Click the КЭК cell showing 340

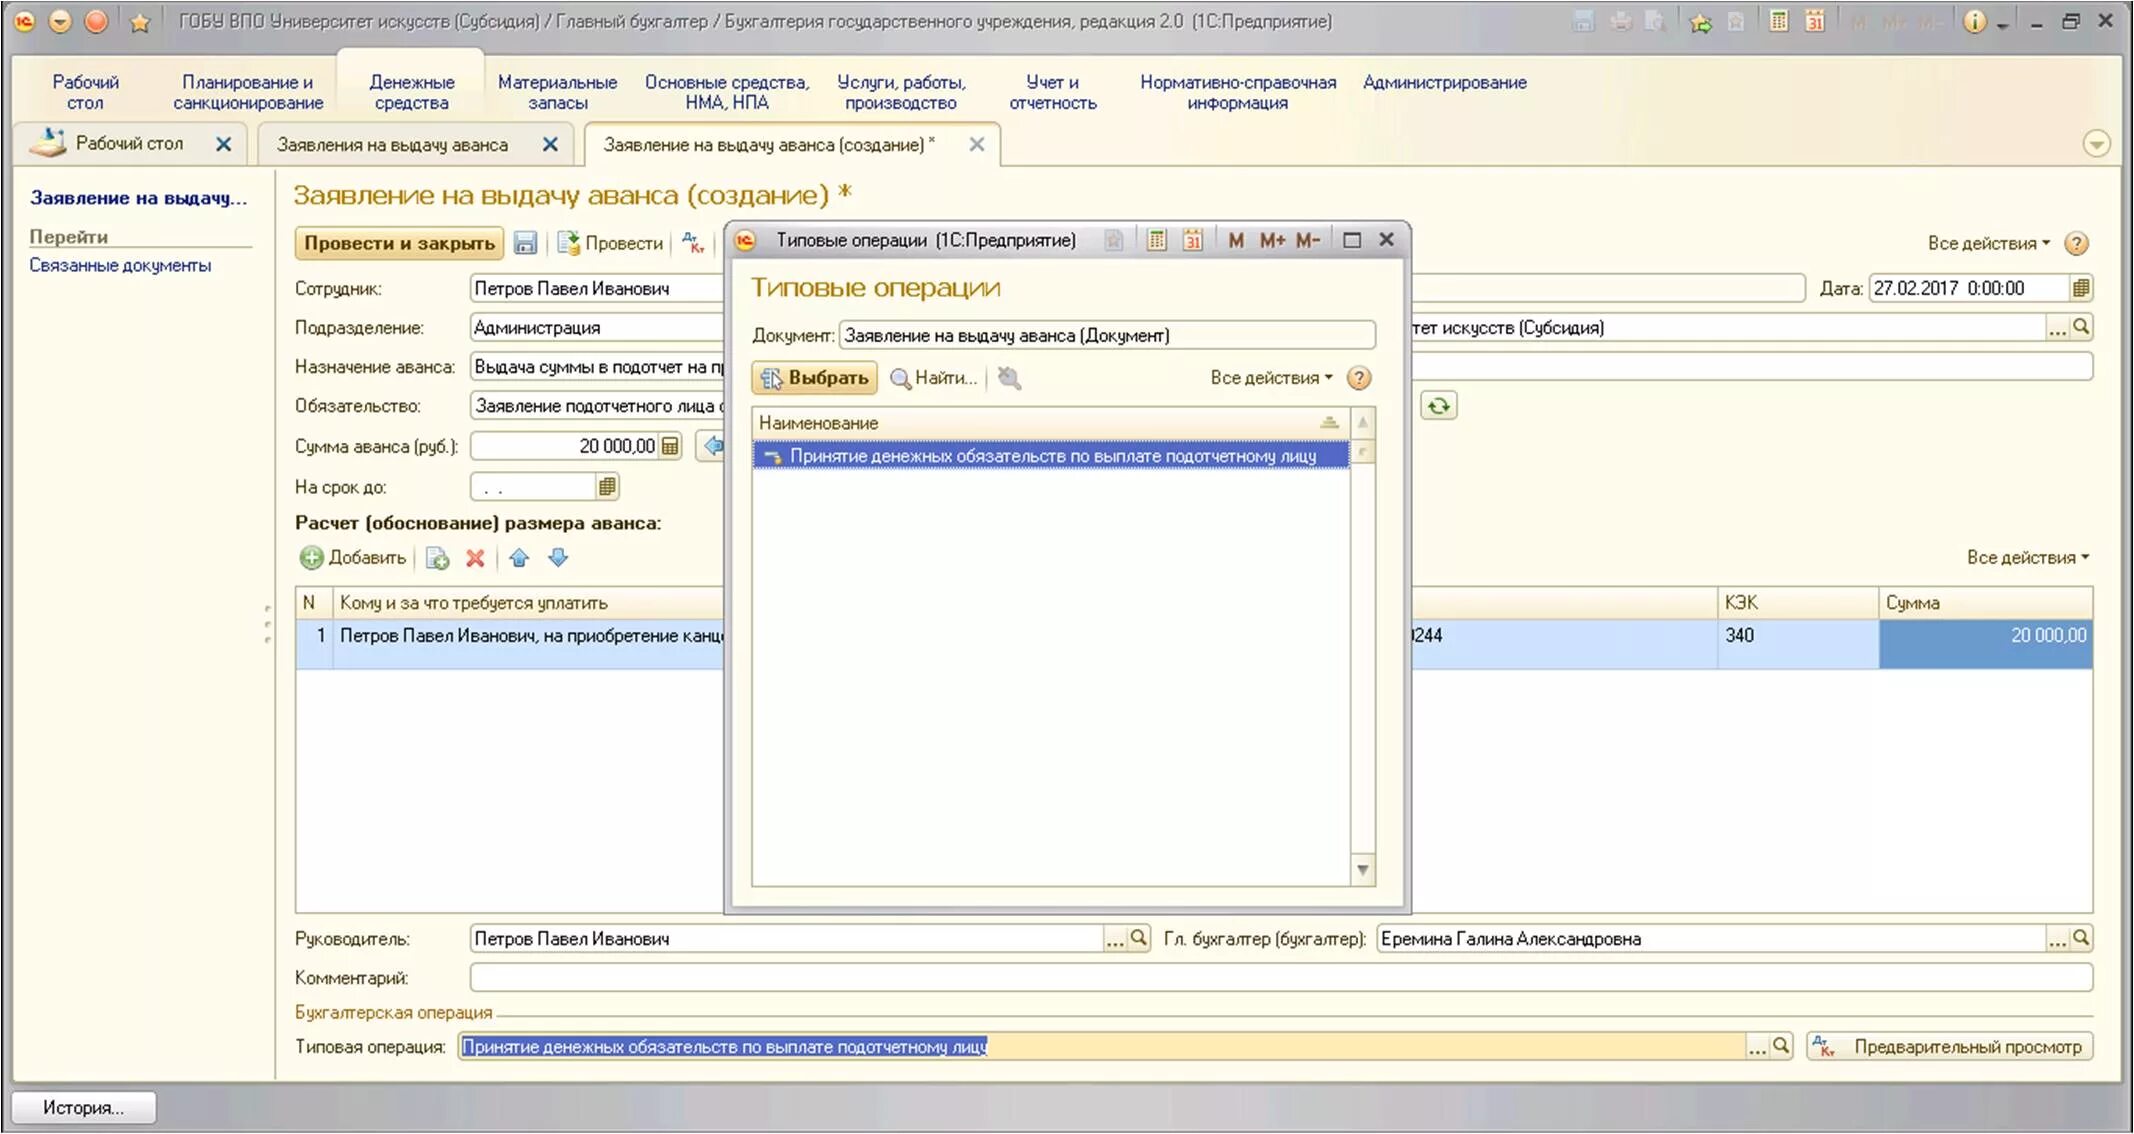[x=1797, y=642]
